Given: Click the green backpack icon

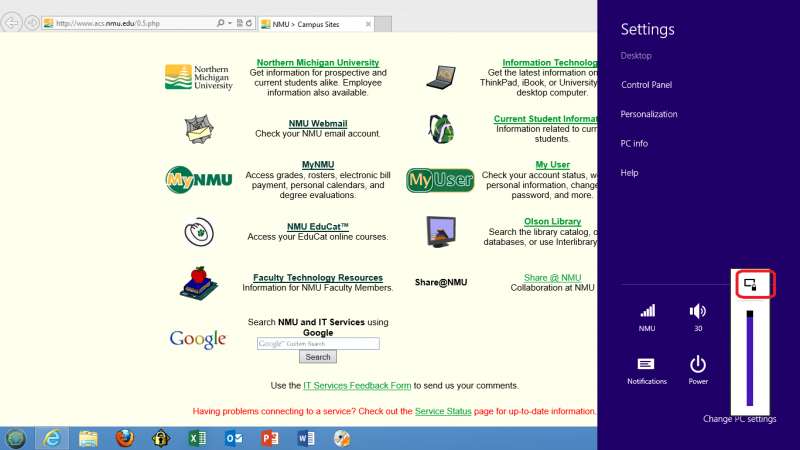Looking at the screenshot, I should tap(441, 129).
